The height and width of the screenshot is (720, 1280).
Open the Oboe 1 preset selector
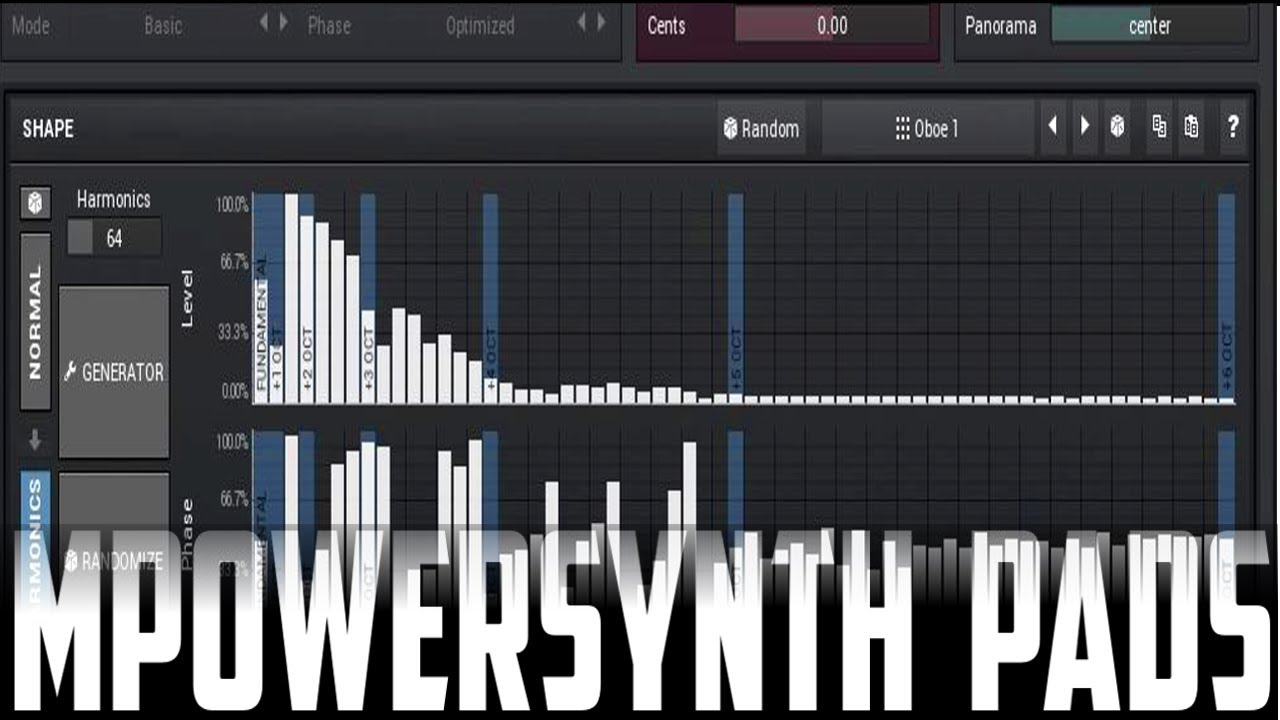pyautogui.click(x=927, y=128)
